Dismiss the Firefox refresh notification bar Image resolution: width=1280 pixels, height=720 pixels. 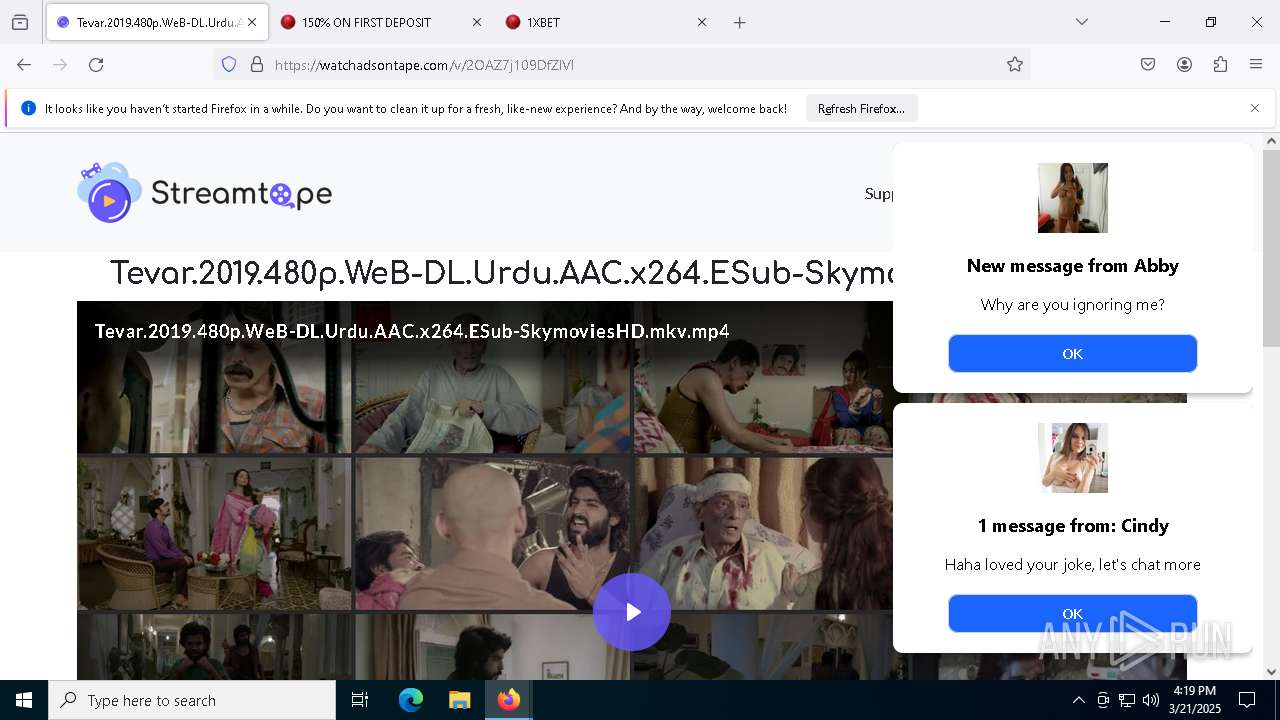click(x=1255, y=108)
